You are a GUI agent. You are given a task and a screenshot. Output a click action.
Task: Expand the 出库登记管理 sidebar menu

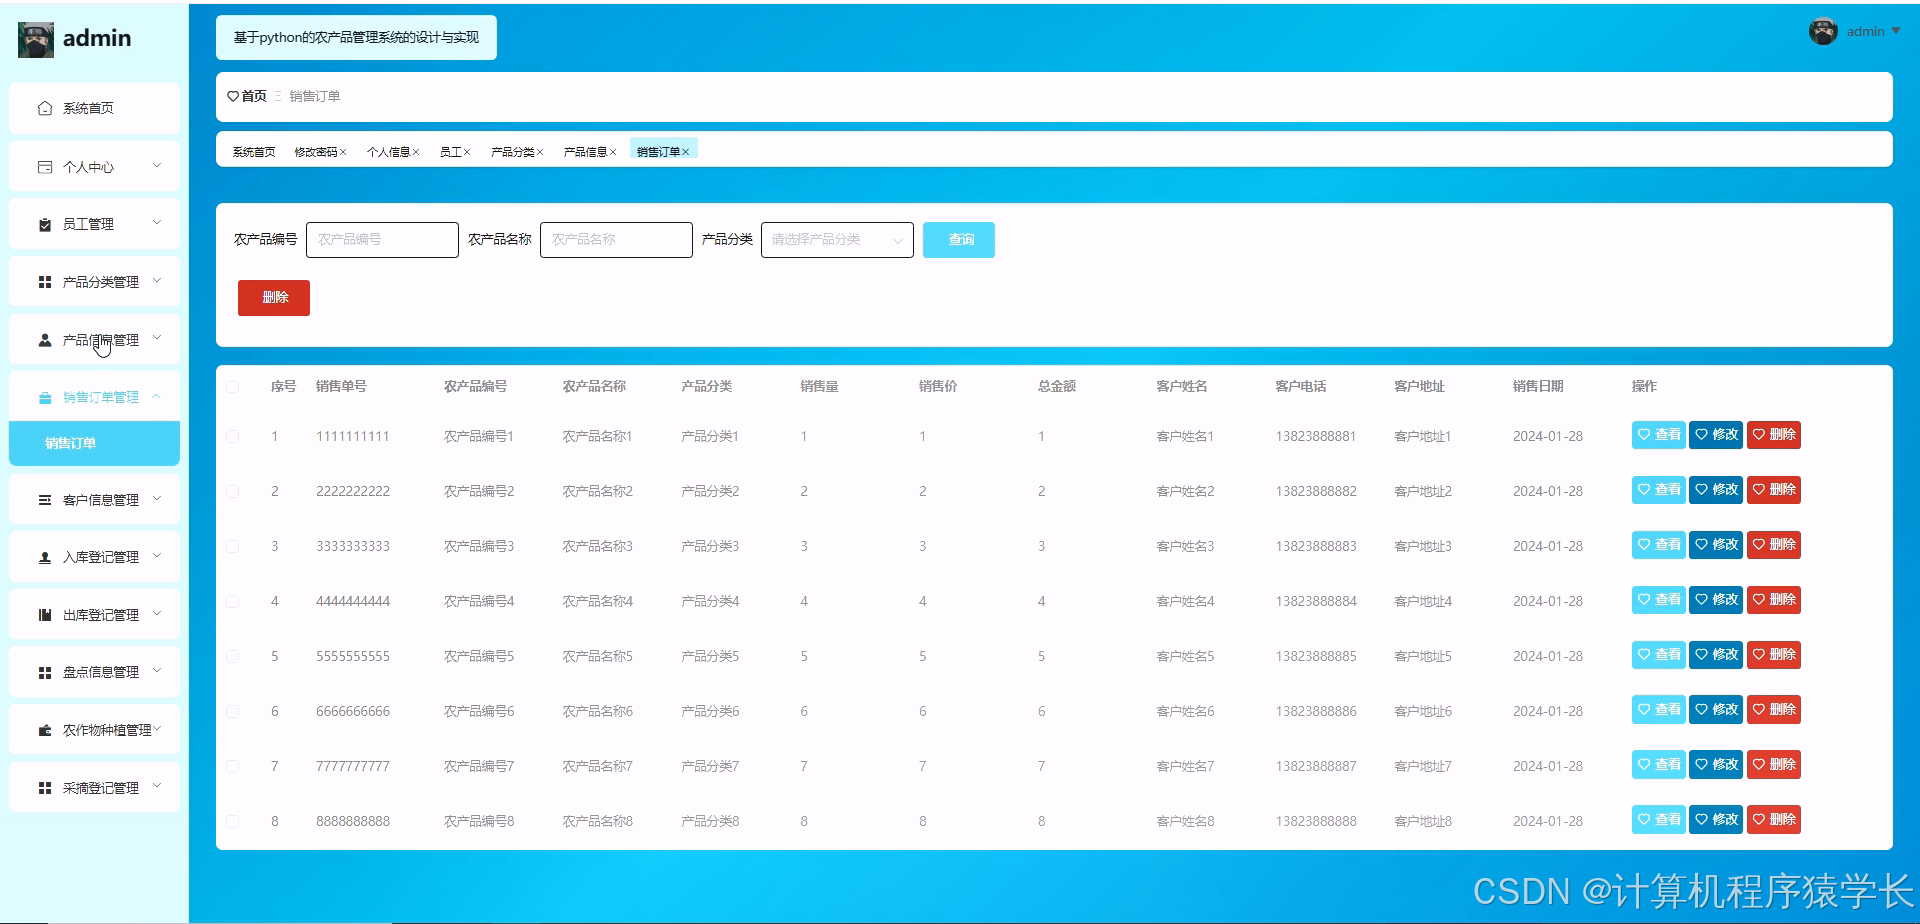157,614
